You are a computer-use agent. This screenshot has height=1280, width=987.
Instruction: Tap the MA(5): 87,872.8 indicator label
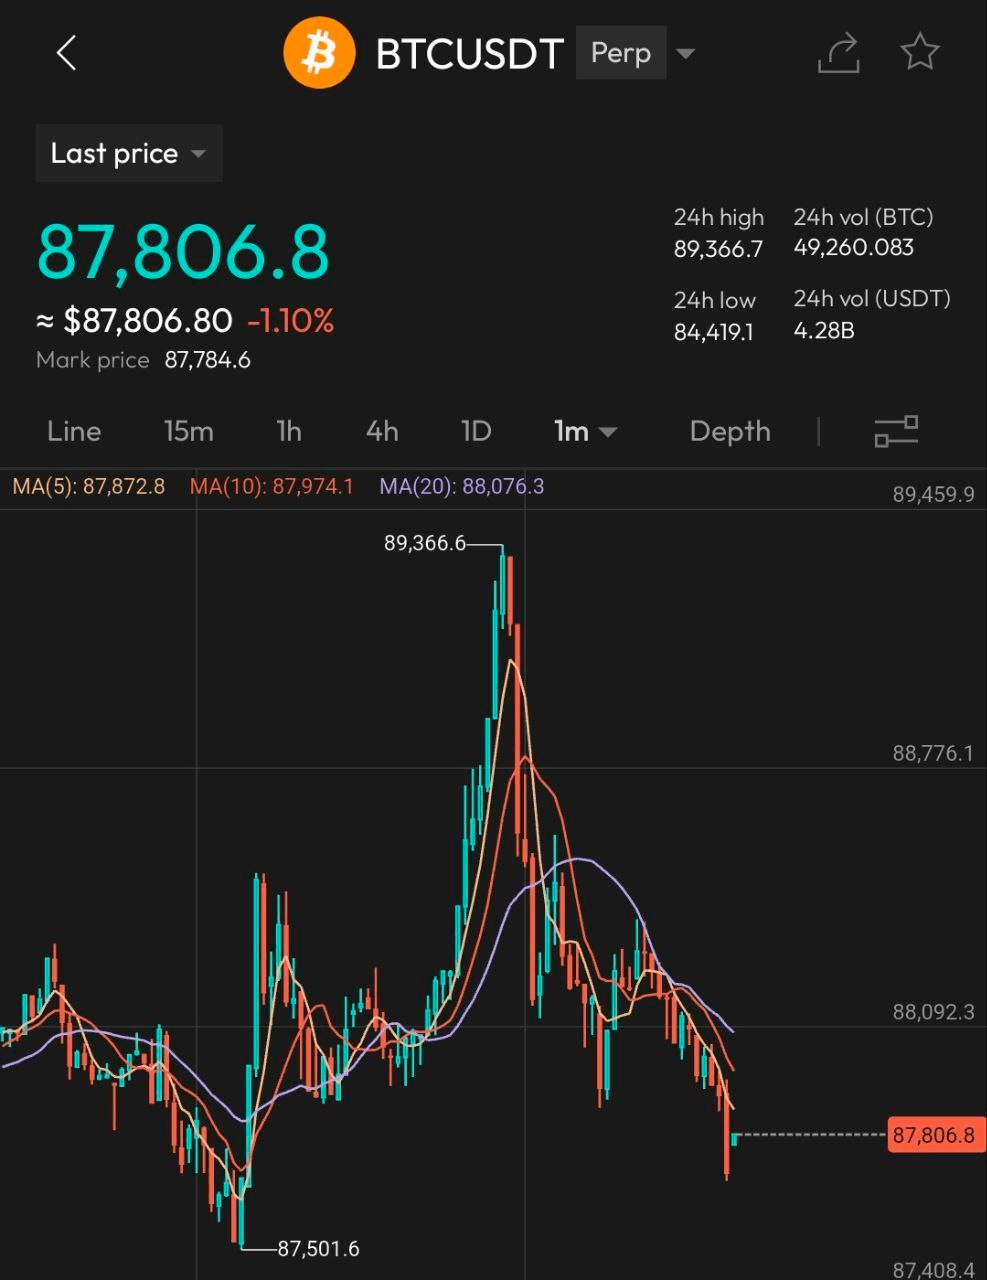(89, 487)
